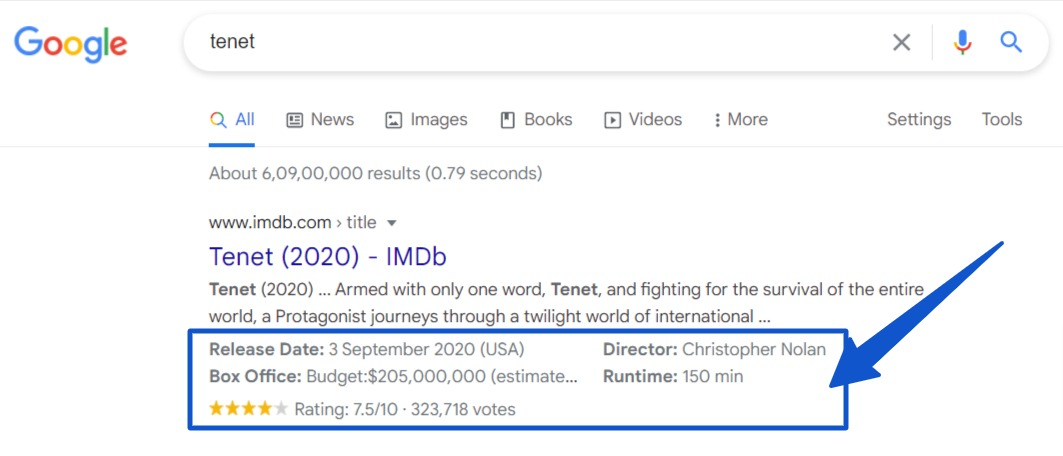
Task: Start voice search with microphone icon
Action: [962, 43]
